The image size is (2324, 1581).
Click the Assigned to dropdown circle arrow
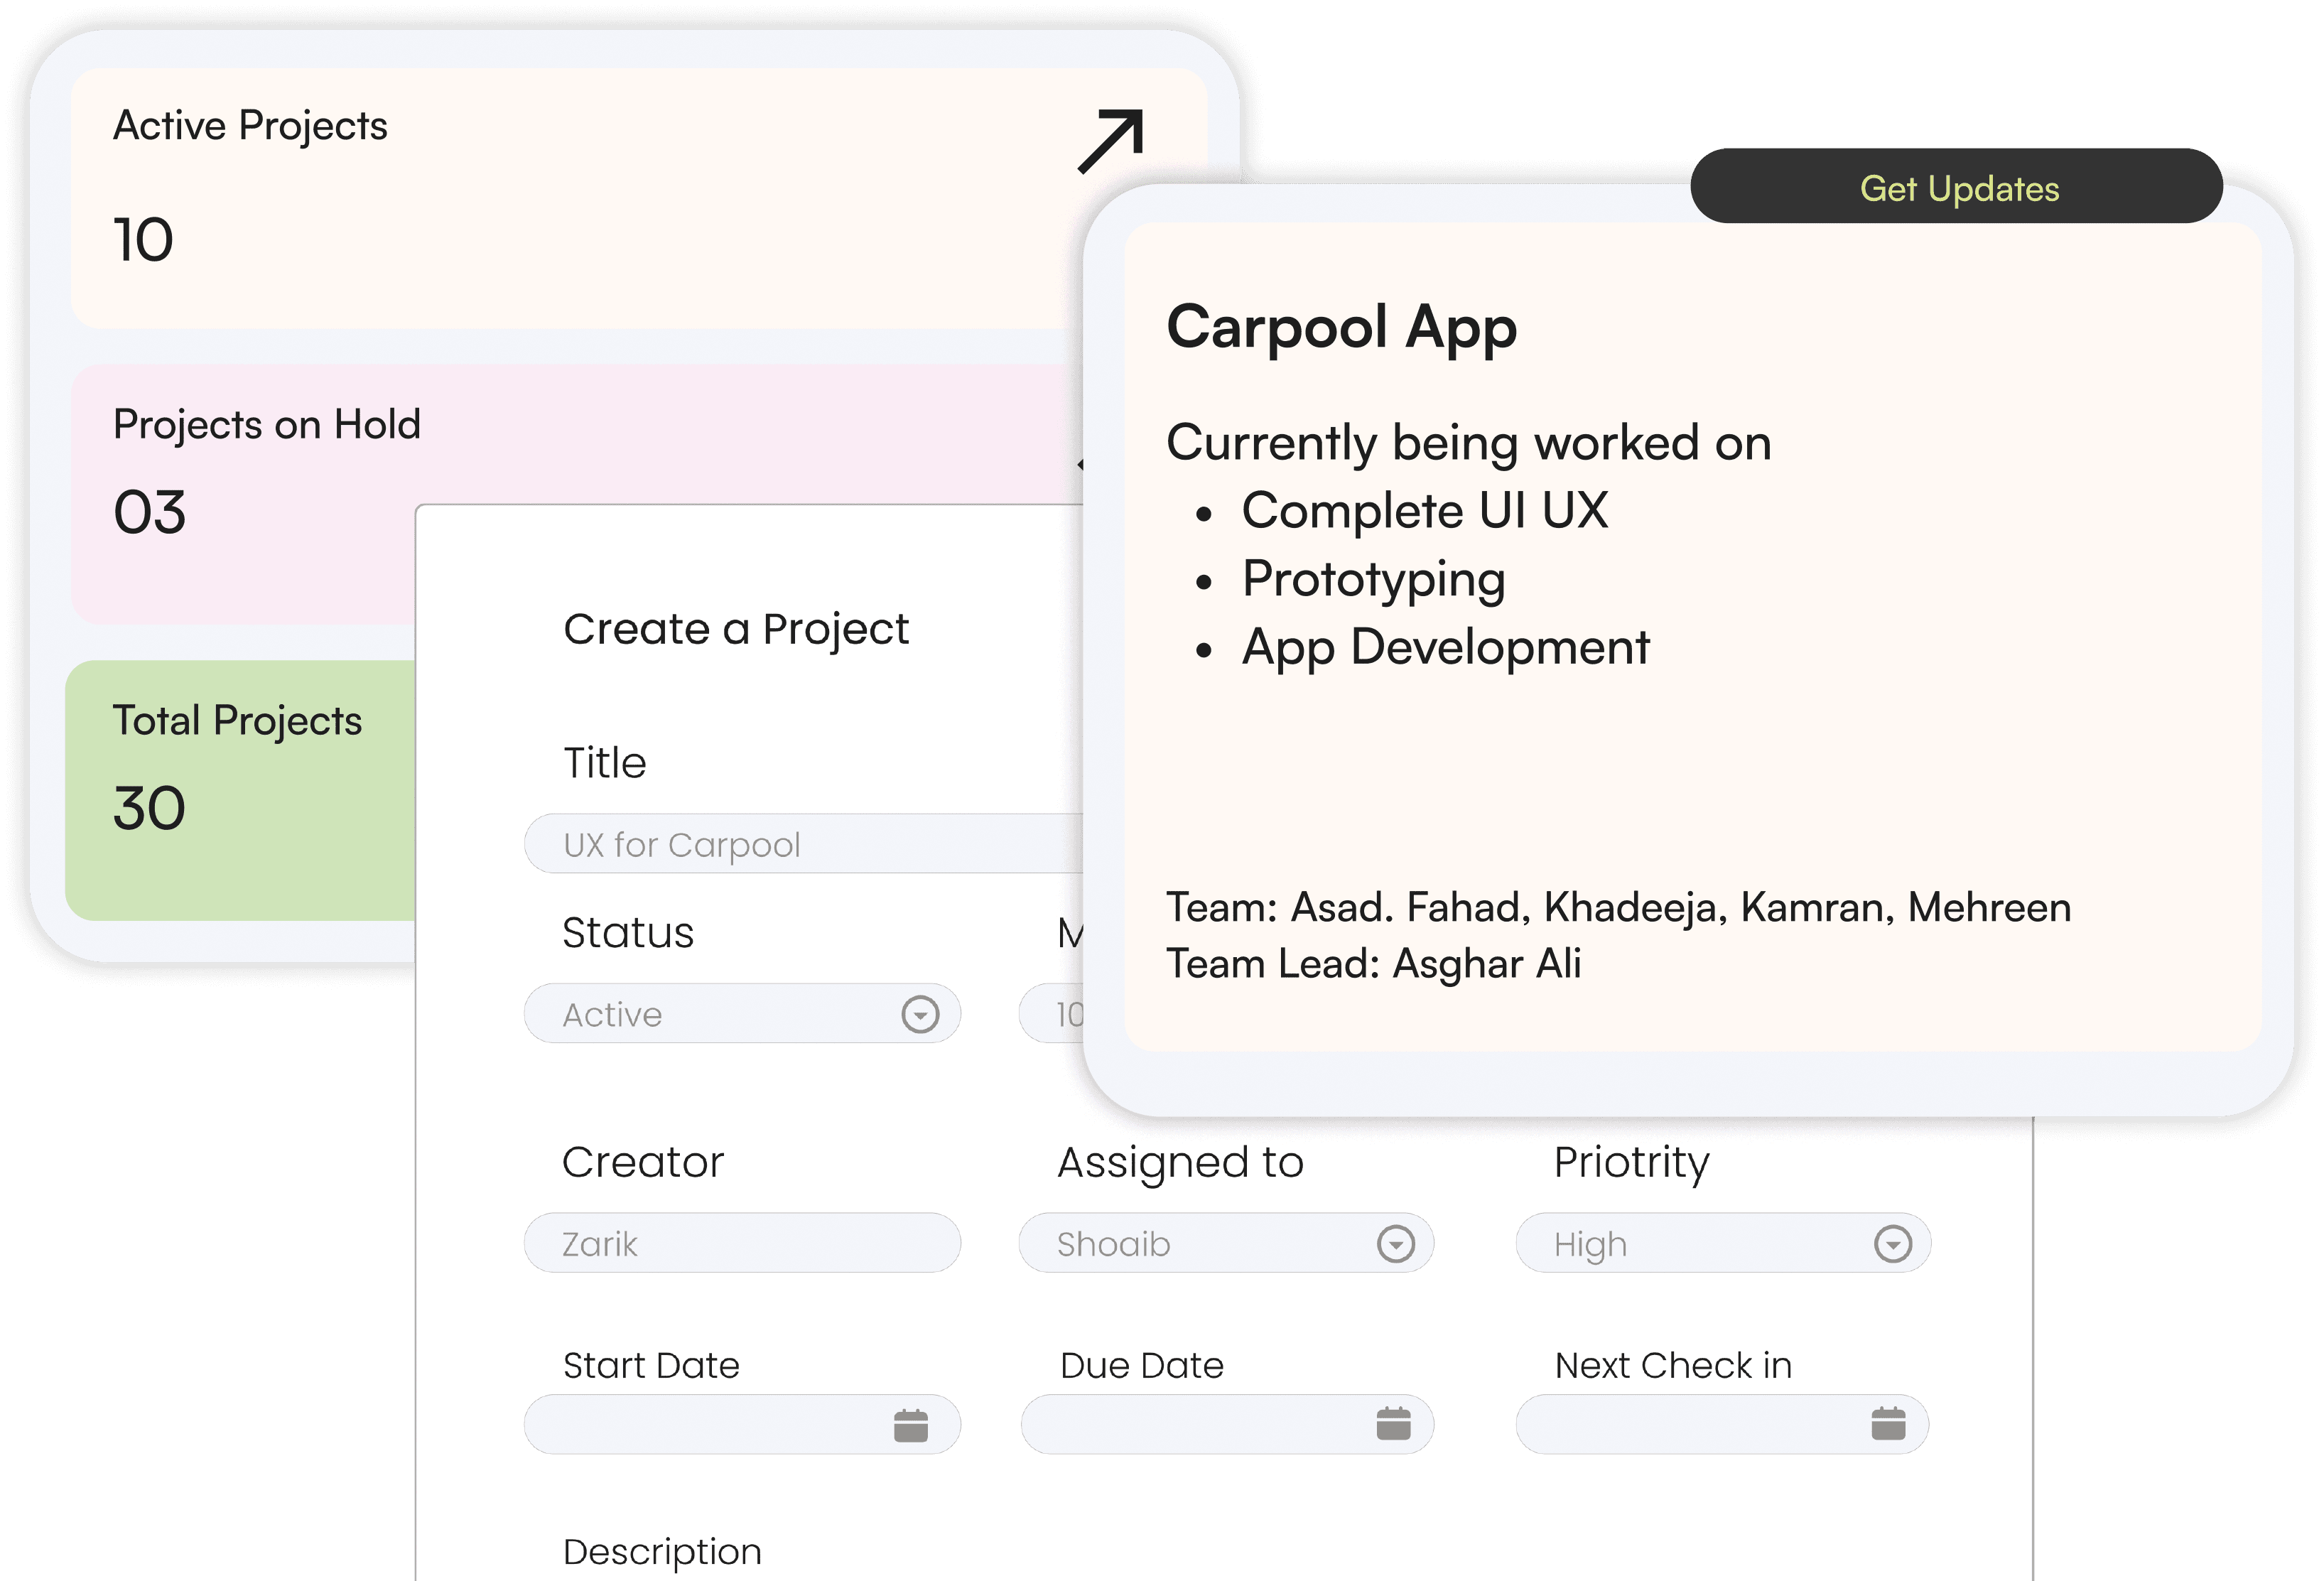[1395, 1244]
